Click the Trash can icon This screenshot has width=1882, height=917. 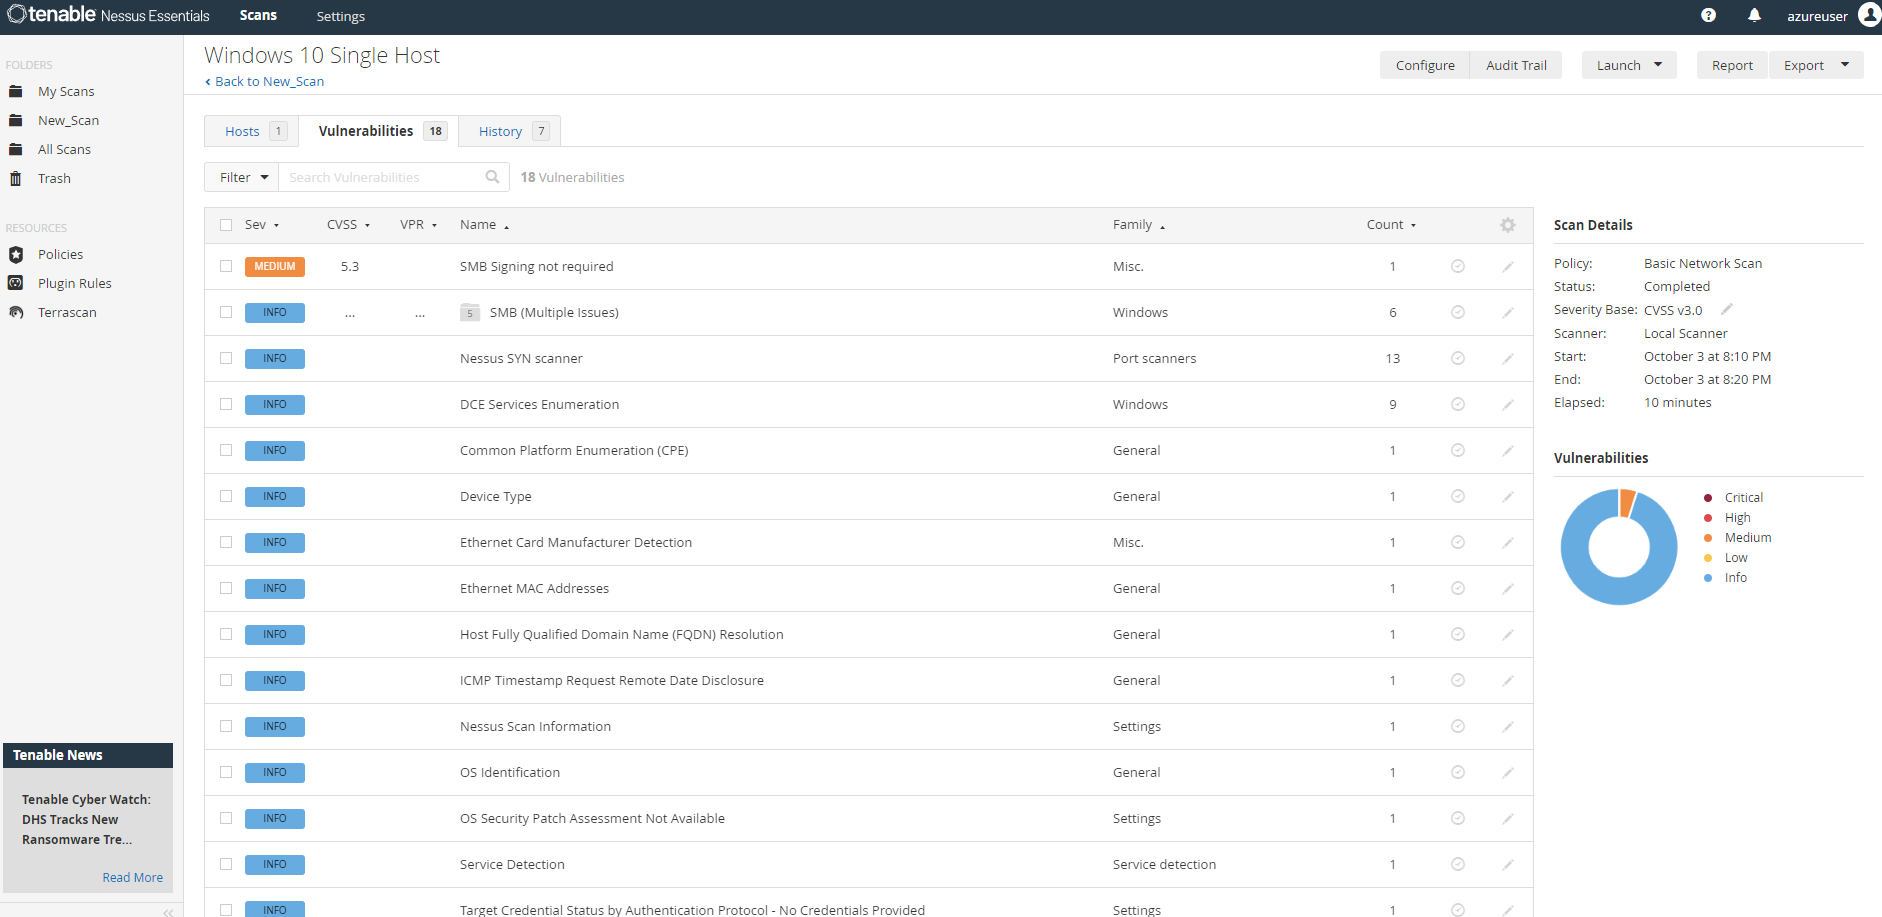click(x=15, y=178)
